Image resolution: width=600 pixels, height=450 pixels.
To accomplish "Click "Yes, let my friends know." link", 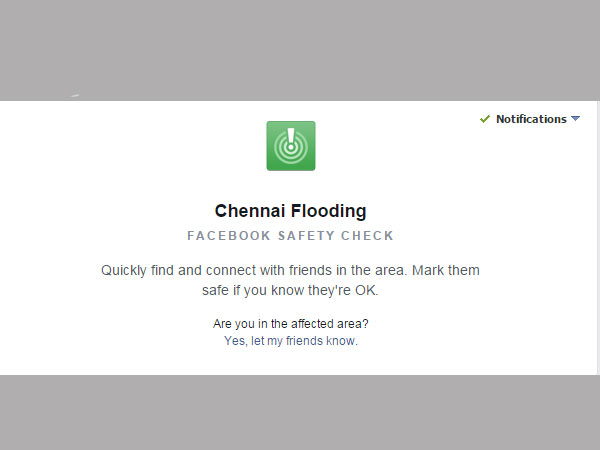I will [x=291, y=341].
